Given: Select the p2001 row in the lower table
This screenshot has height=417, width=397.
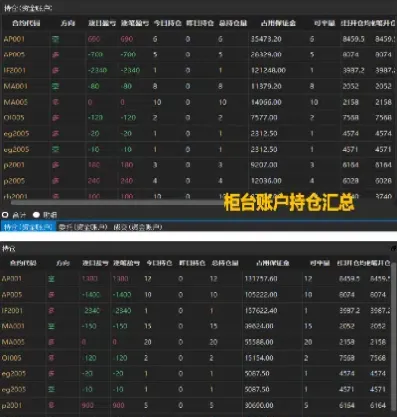Looking at the screenshot, I should [196, 405].
